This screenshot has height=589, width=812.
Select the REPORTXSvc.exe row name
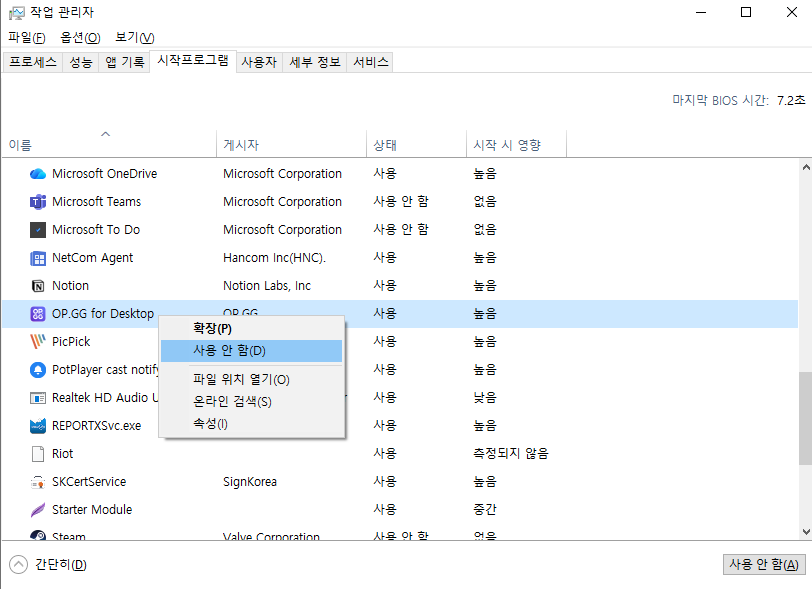(96, 425)
